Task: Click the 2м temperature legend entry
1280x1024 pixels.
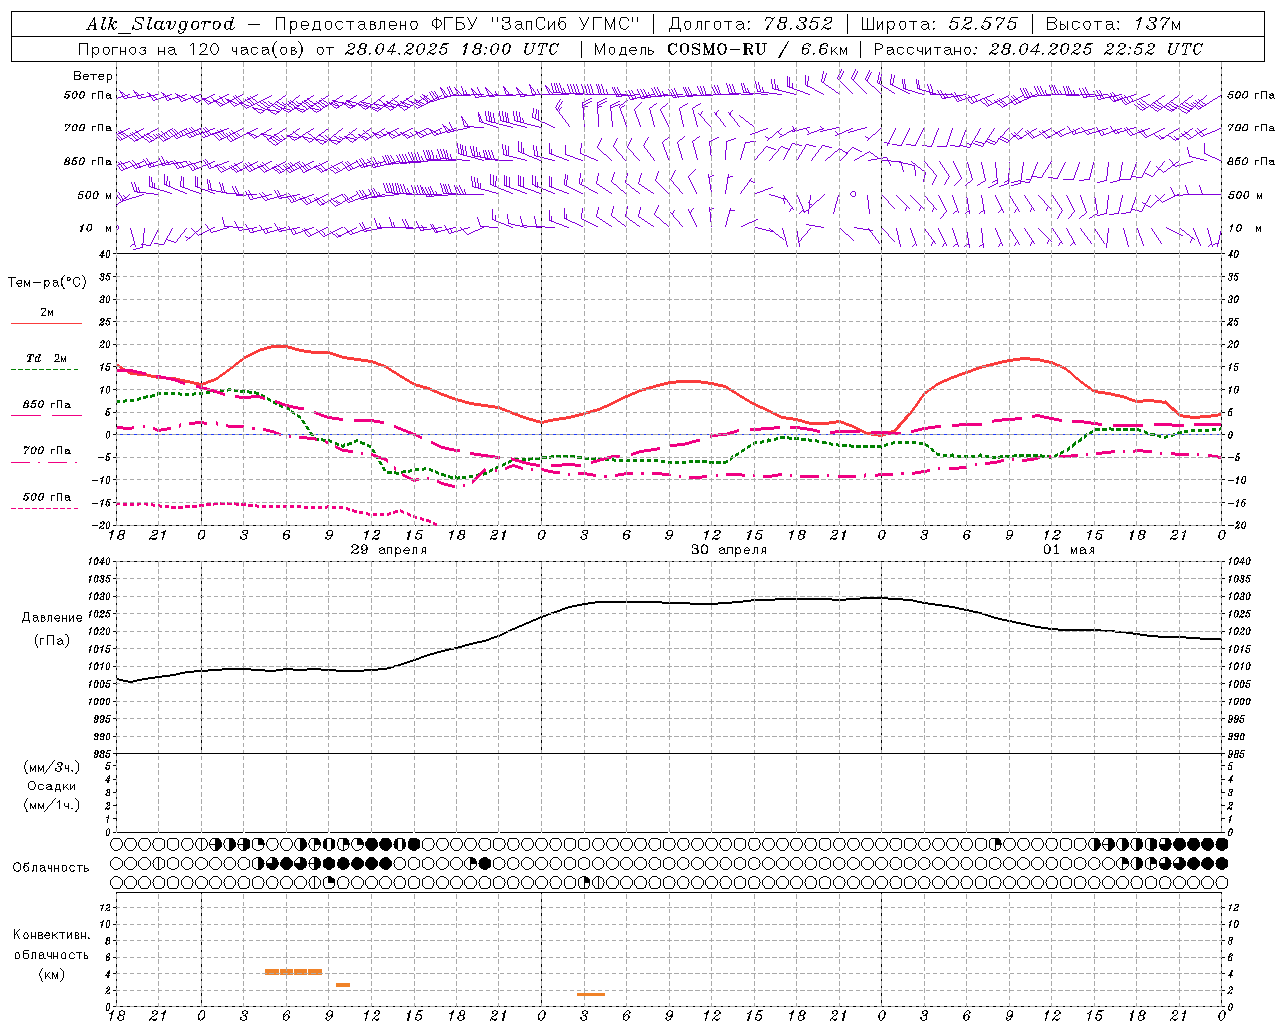Action: tap(47, 313)
